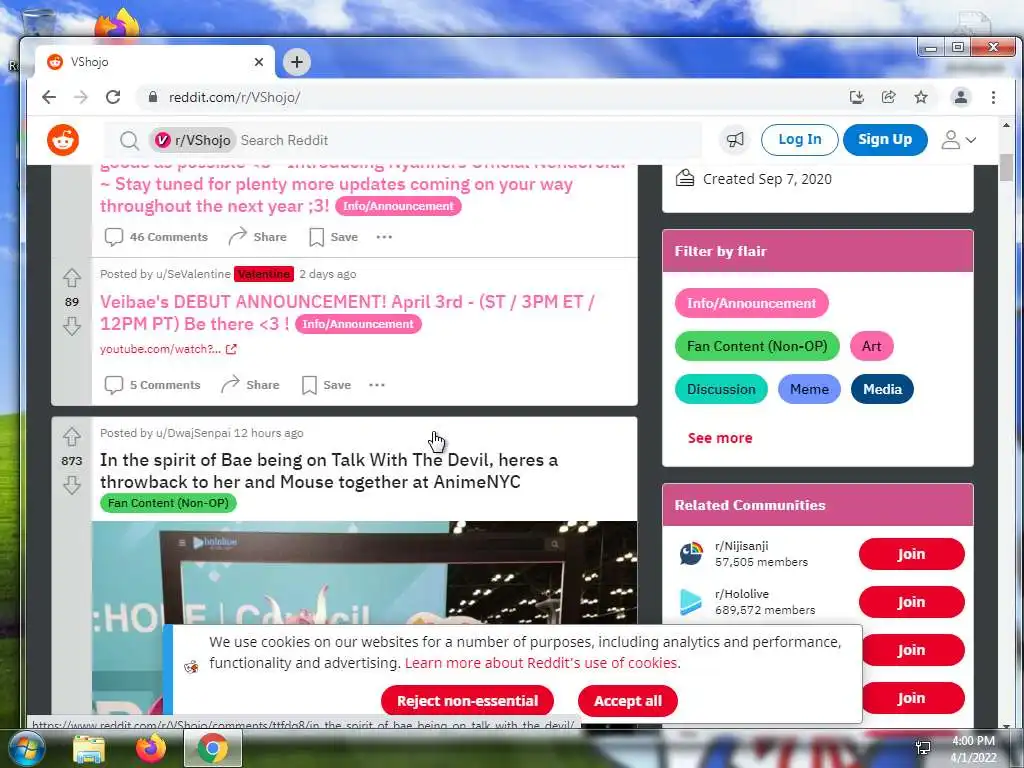Click Fan Content (Non-OP) flair on post
Viewport: 1024px width, 768px height.
tap(168, 503)
